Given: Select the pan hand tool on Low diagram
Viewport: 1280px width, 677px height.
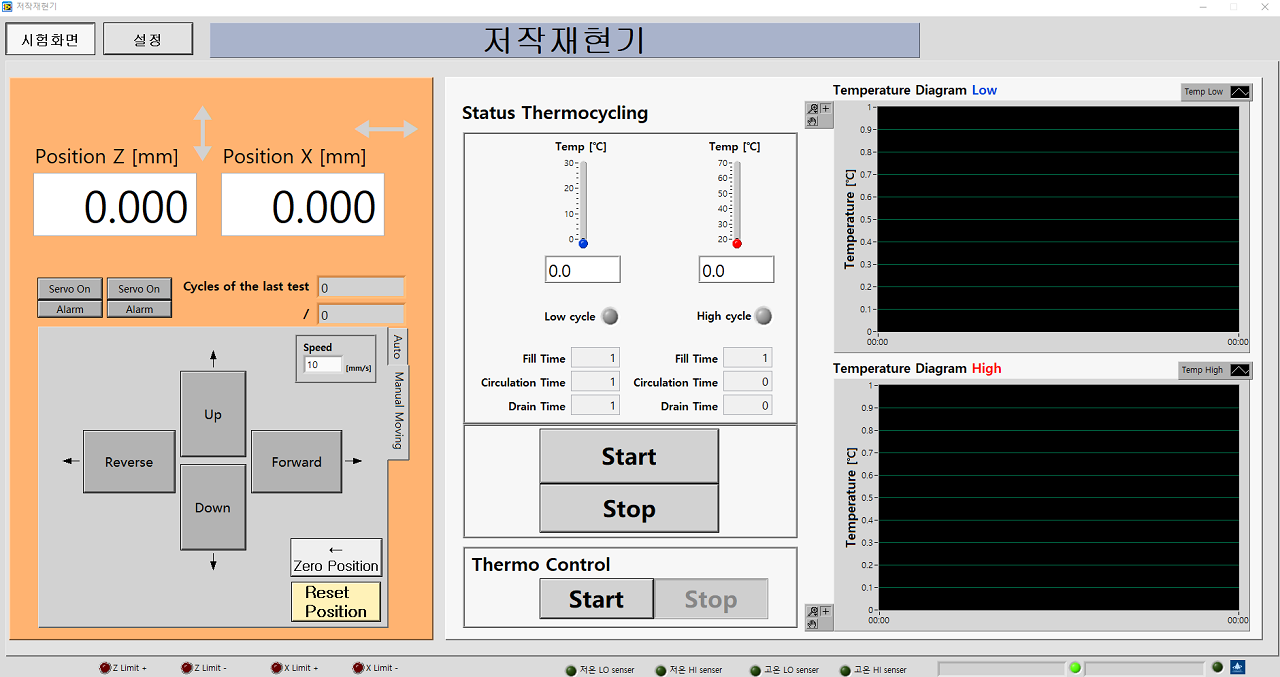Looking at the screenshot, I should (x=813, y=121).
